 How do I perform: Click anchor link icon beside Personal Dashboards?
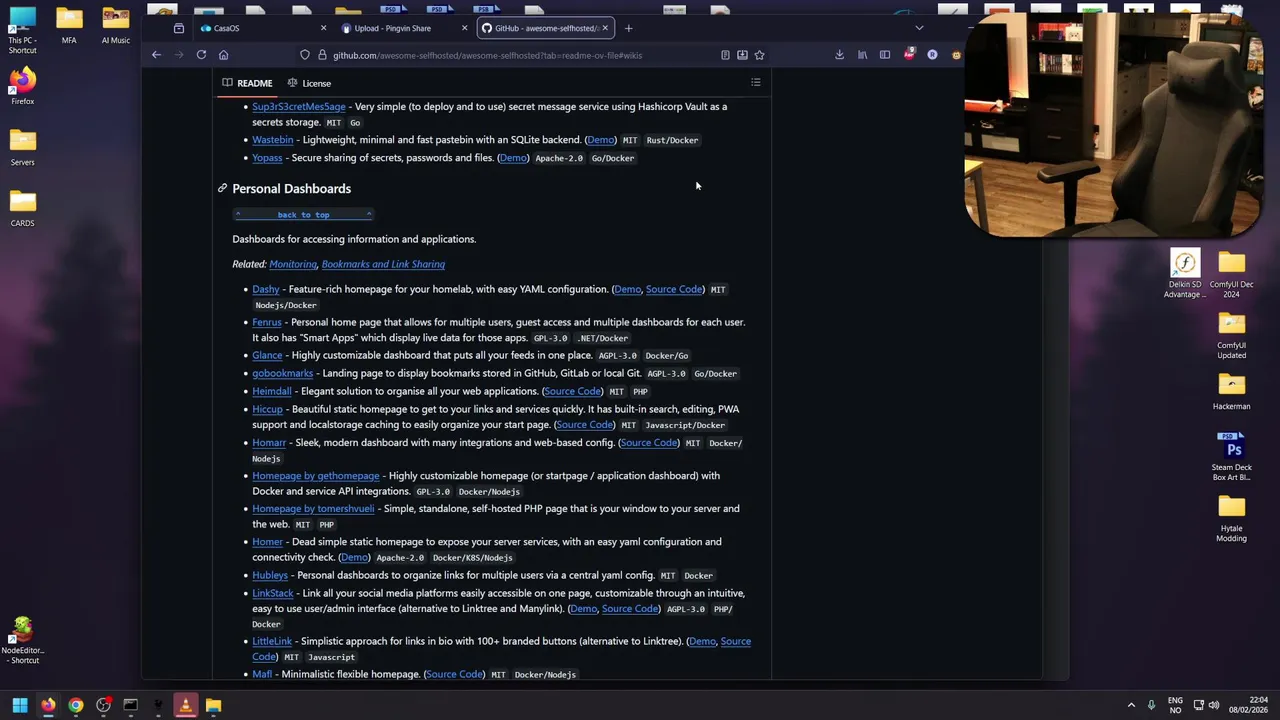click(x=223, y=188)
